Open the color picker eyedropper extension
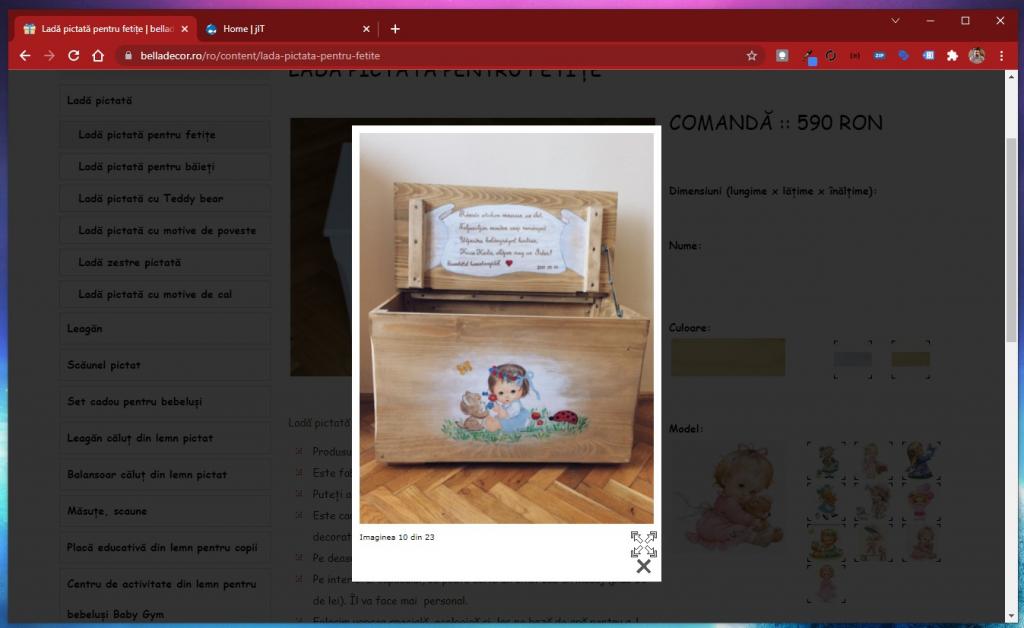 (x=808, y=56)
